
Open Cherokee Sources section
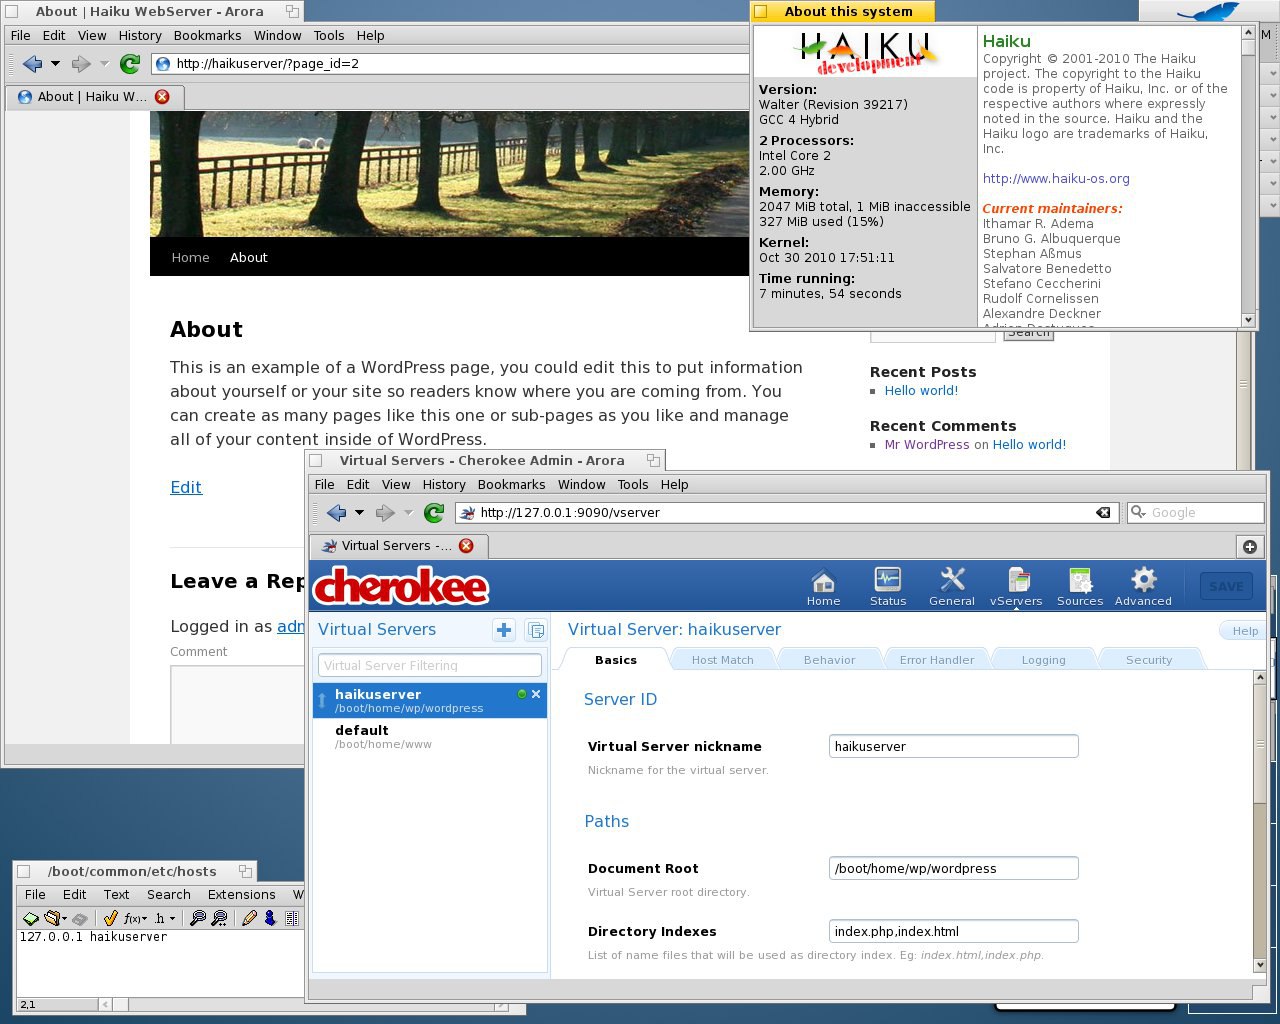click(1080, 587)
